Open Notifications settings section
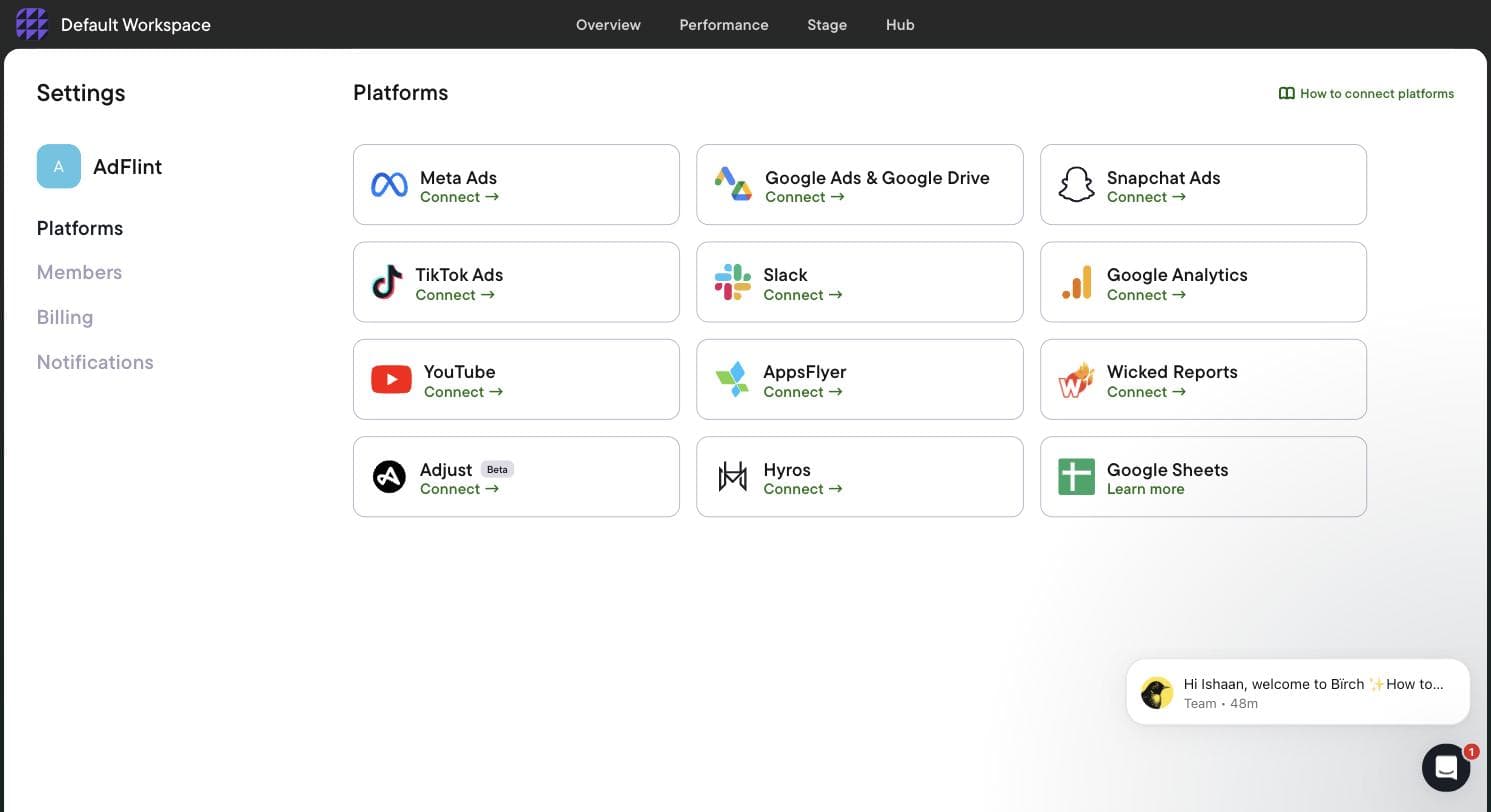The height and width of the screenshot is (812, 1491). [x=95, y=362]
